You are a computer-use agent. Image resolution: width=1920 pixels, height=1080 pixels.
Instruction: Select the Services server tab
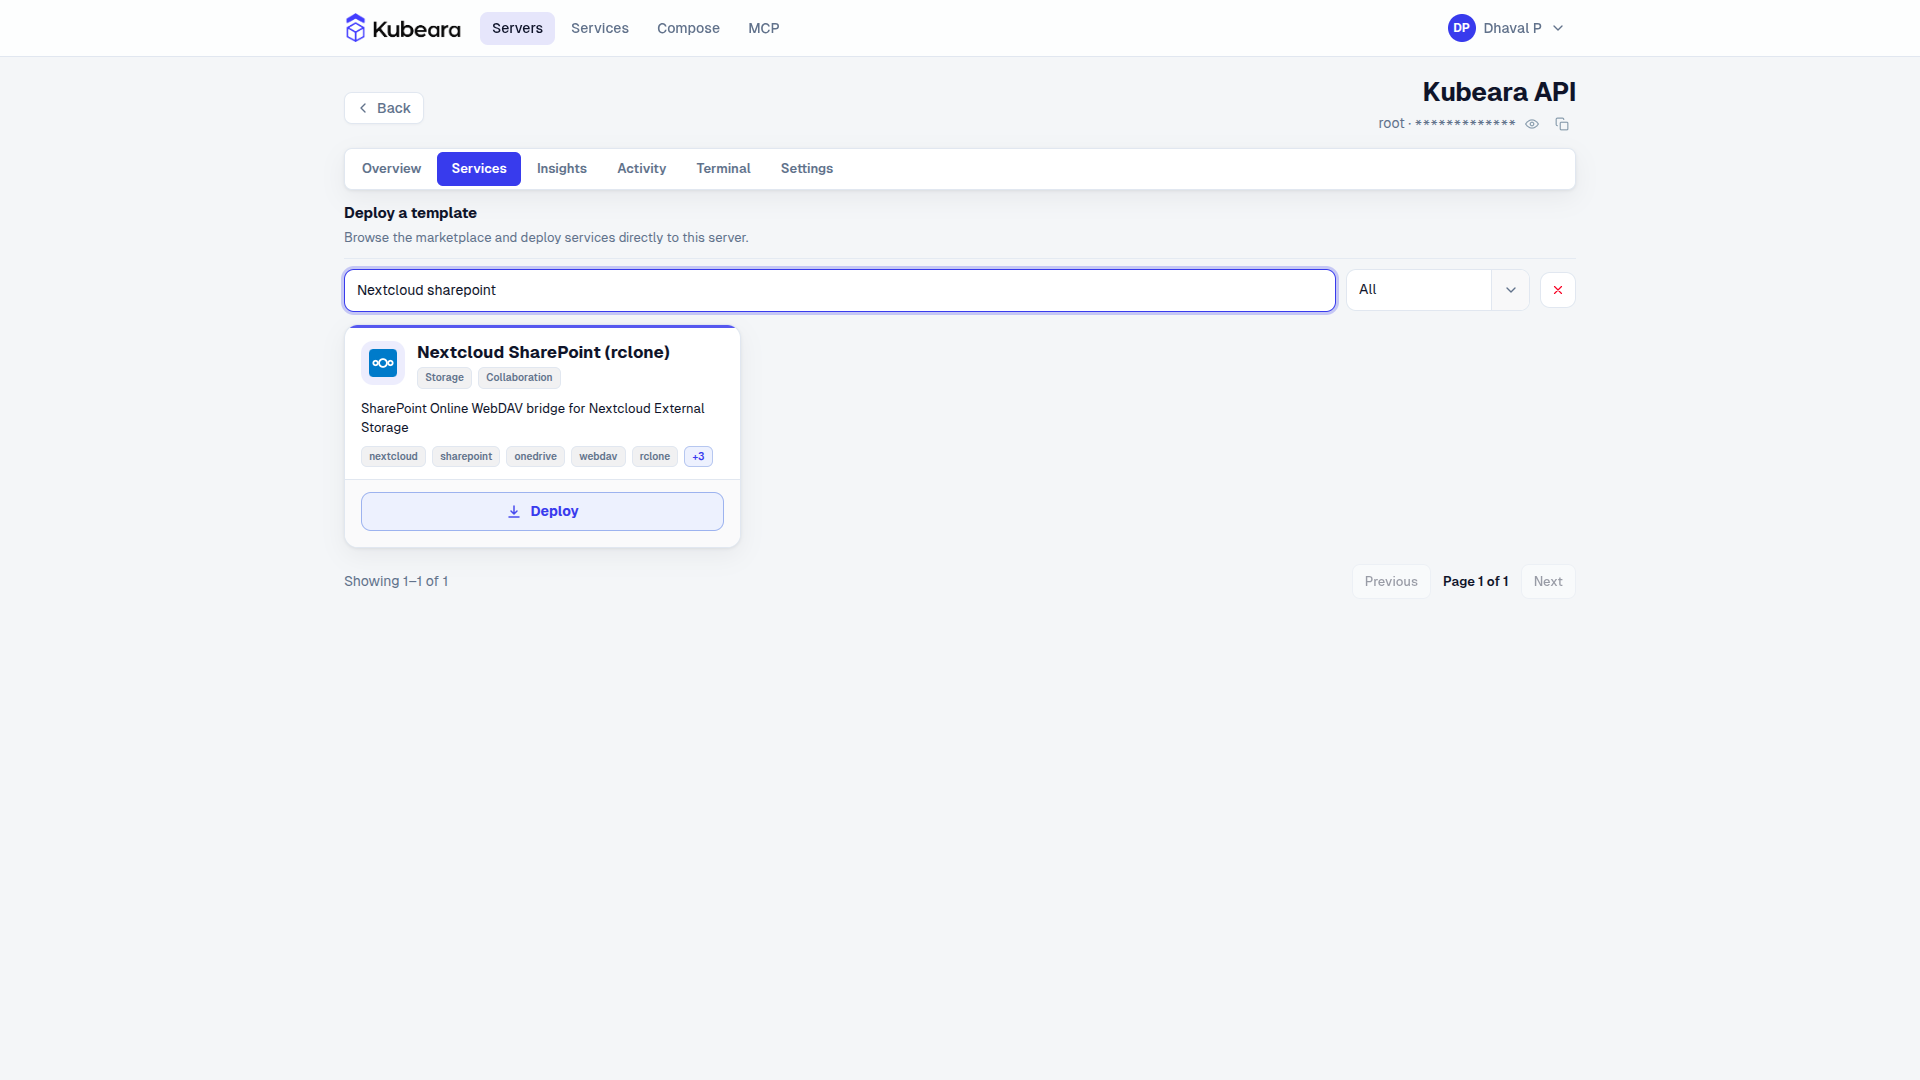click(x=479, y=169)
